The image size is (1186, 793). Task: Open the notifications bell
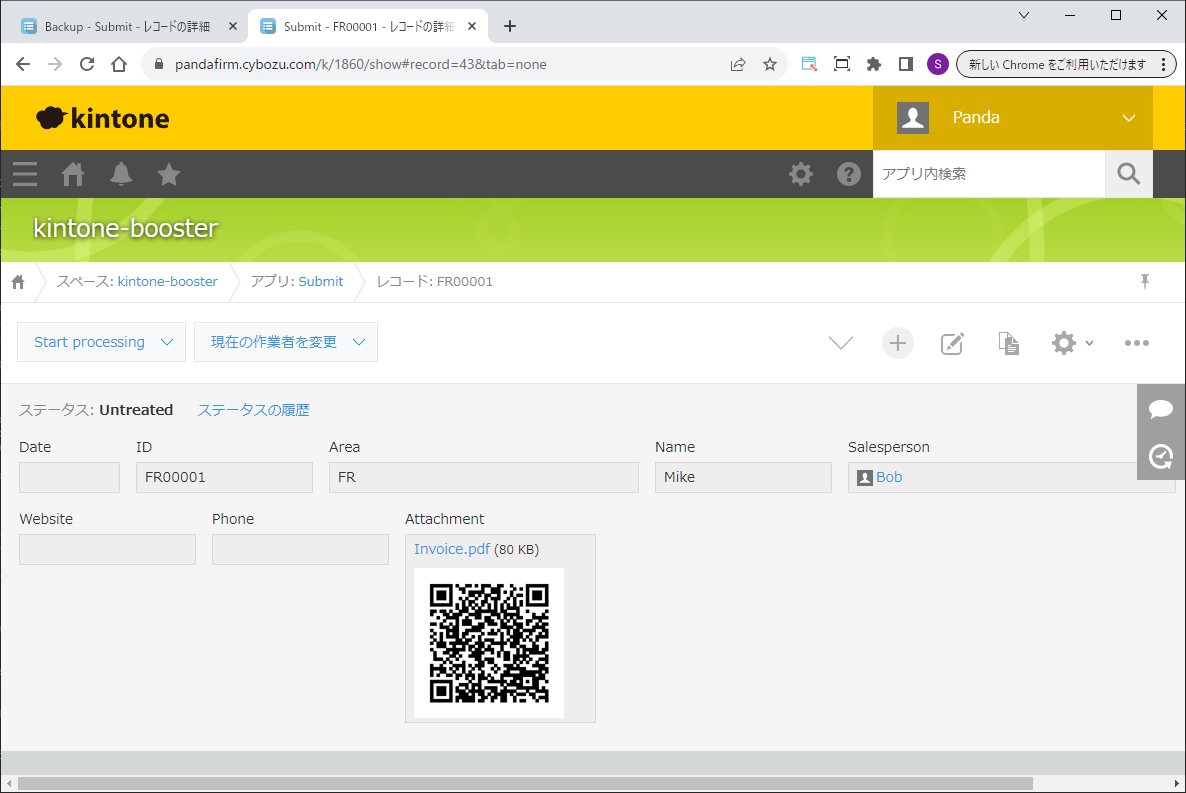click(121, 174)
